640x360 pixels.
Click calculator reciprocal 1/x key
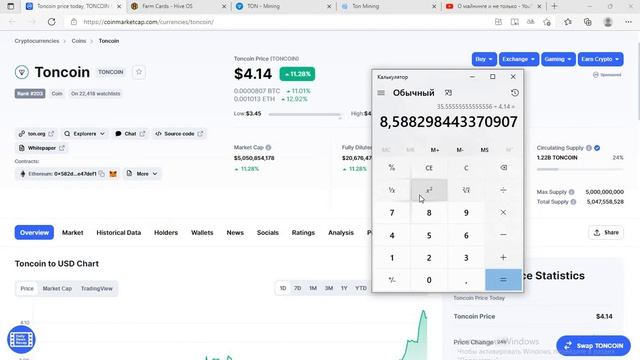pyautogui.click(x=392, y=190)
